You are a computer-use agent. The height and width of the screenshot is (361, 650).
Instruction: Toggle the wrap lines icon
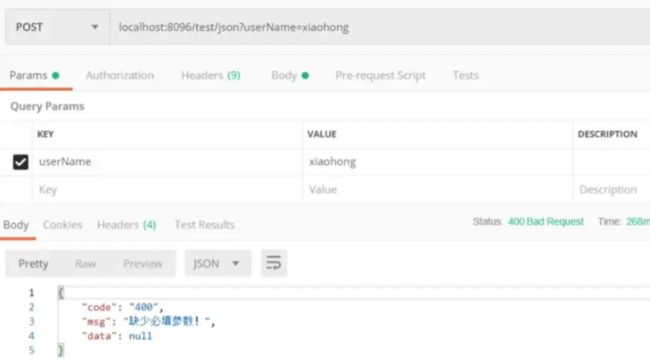[274, 263]
